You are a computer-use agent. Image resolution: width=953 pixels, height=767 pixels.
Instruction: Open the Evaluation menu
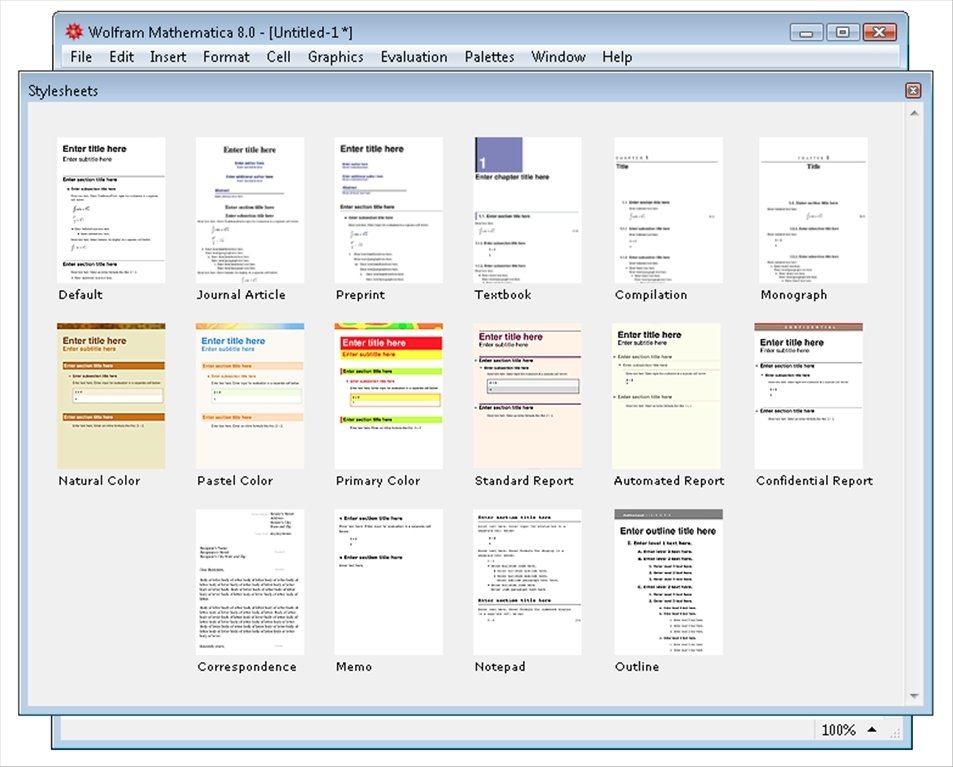click(x=414, y=57)
